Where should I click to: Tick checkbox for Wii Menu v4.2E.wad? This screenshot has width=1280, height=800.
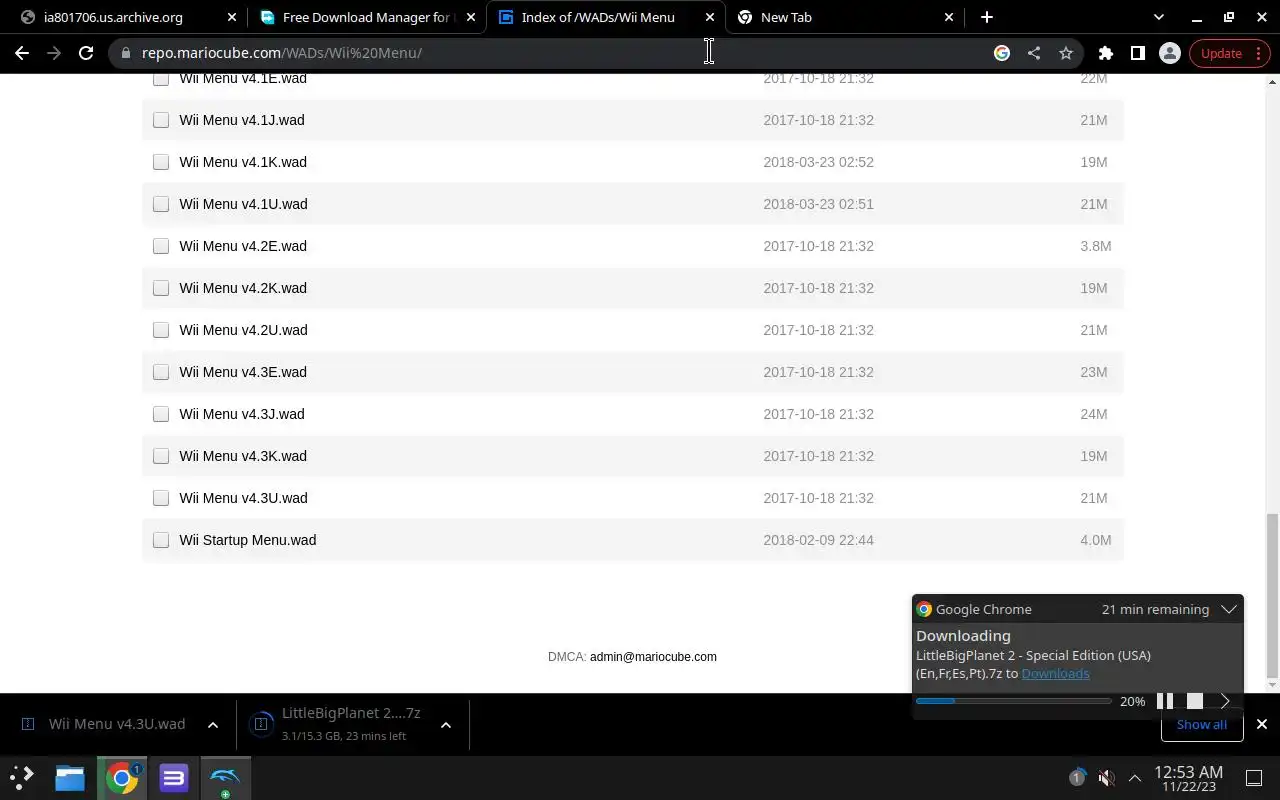(x=161, y=246)
